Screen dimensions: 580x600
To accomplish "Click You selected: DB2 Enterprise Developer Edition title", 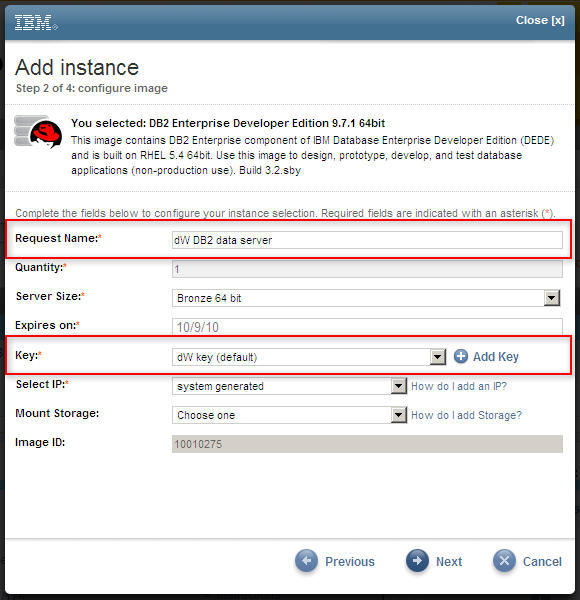I will tap(228, 123).
